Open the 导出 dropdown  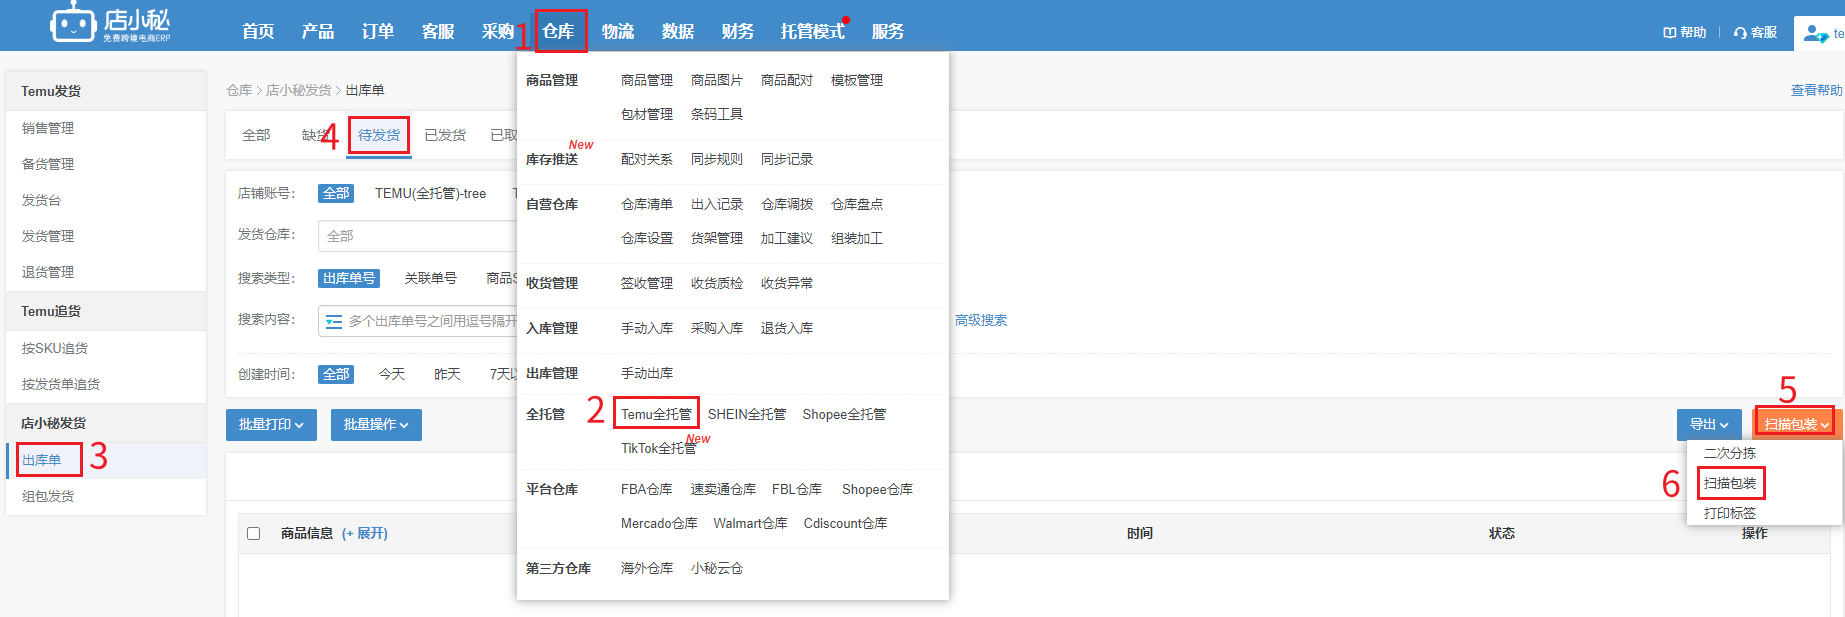coord(1709,425)
